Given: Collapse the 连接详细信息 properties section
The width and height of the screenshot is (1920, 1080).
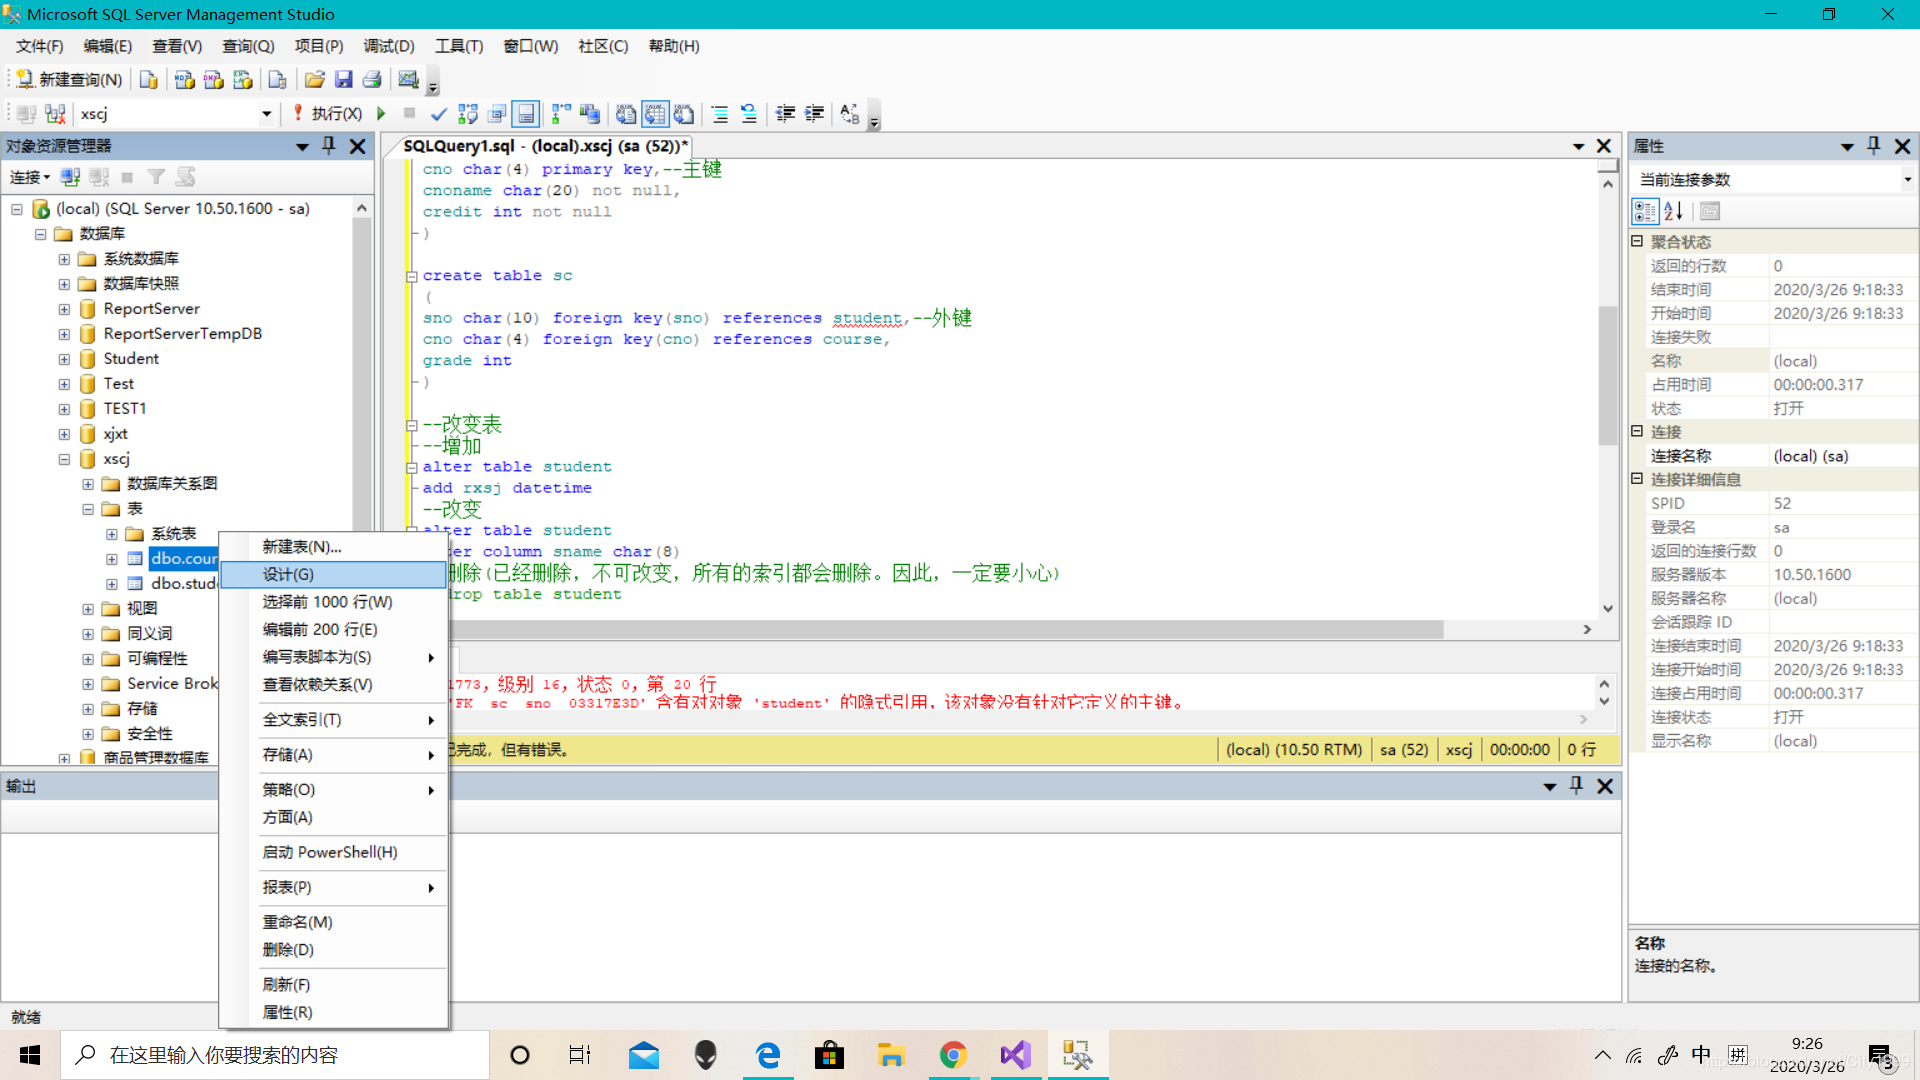Looking at the screenshot, I should (x=1637, y=479).
